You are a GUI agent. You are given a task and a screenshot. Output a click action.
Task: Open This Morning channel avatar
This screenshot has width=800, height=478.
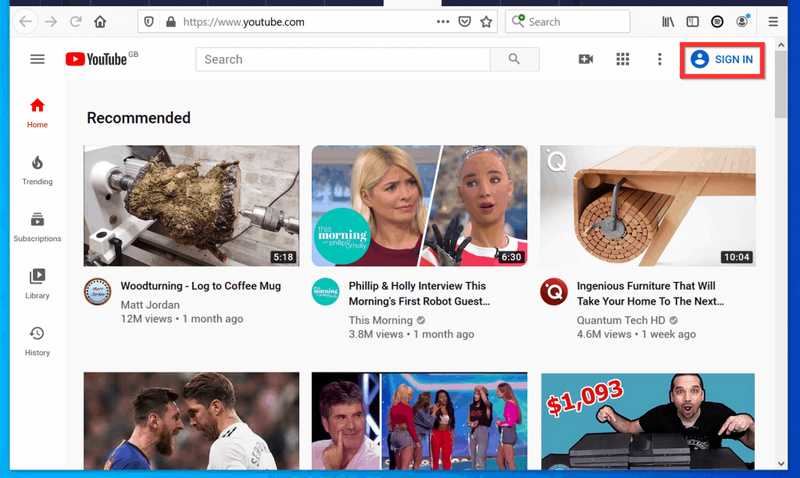pyautogui.click(x=326, y=292)
